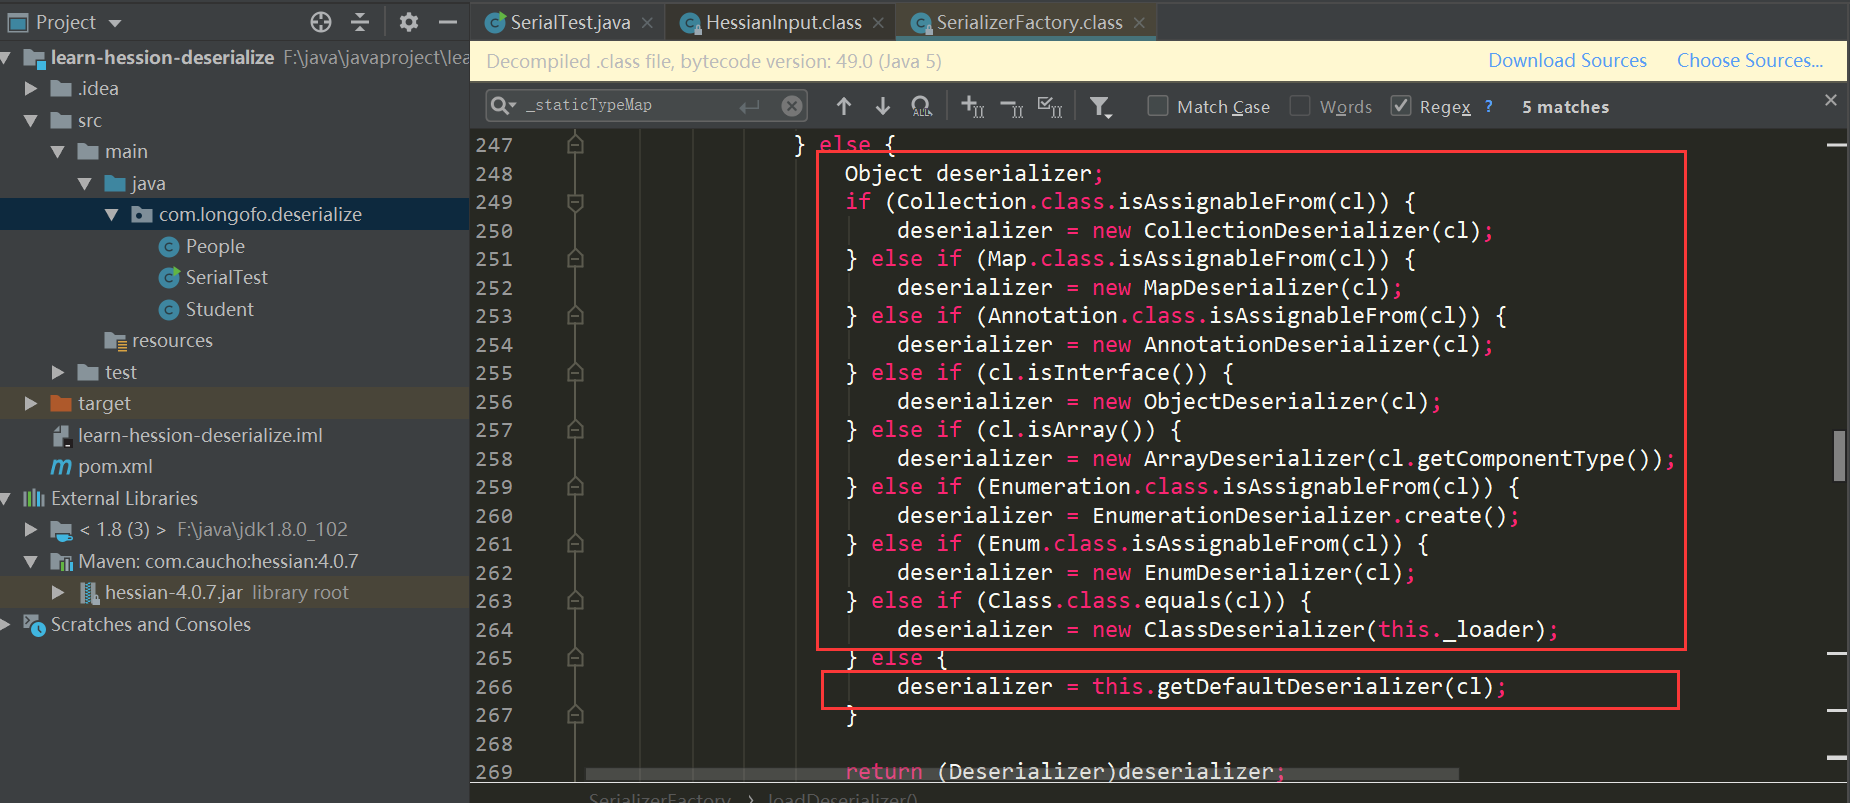Open SerialTest class in tree
Screen dimensions: 1850x803
[227, 278]
